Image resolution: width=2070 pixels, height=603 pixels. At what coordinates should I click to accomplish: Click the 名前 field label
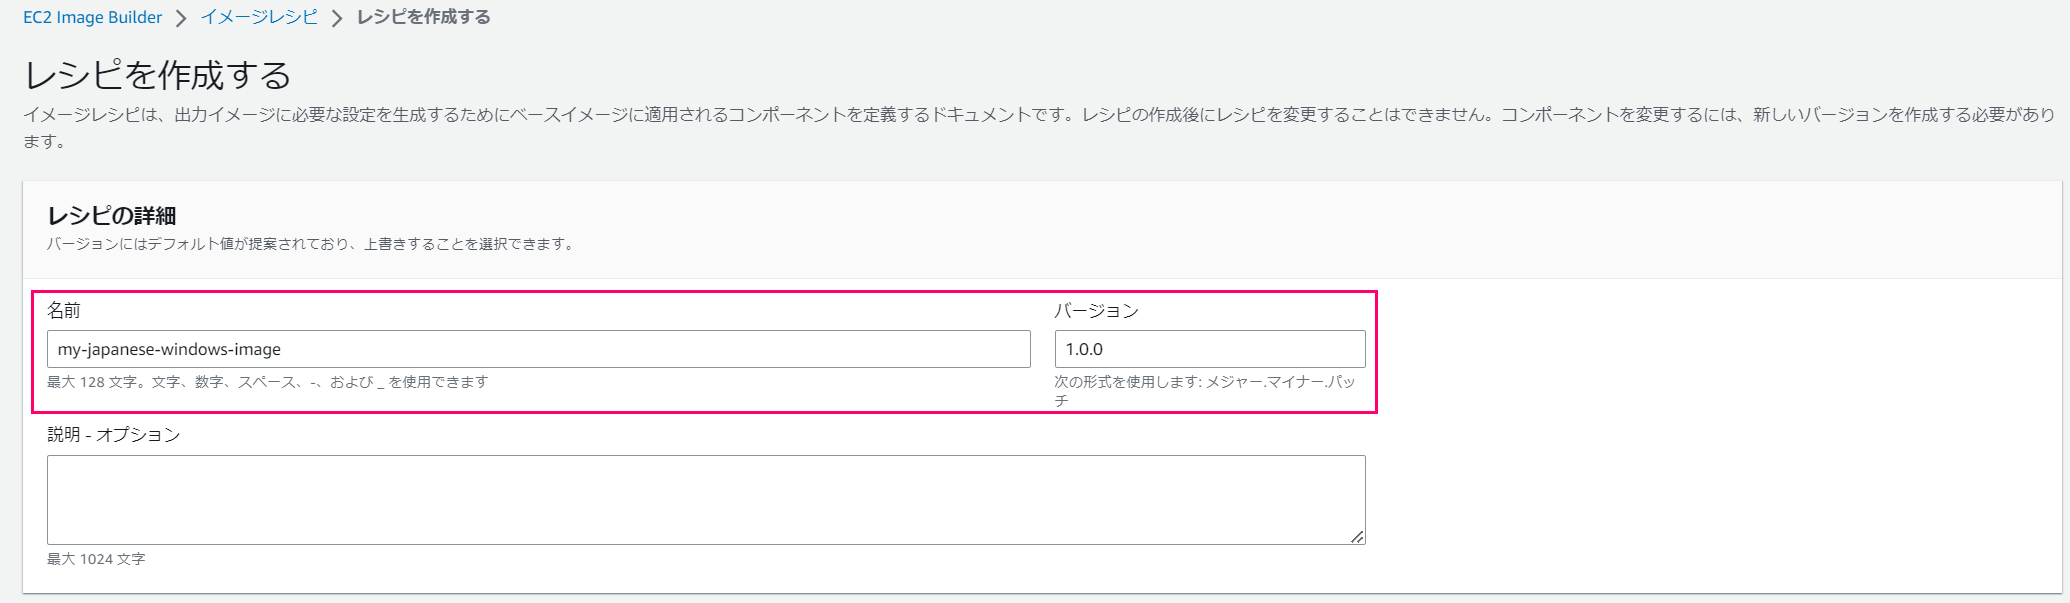coord(64,311)
